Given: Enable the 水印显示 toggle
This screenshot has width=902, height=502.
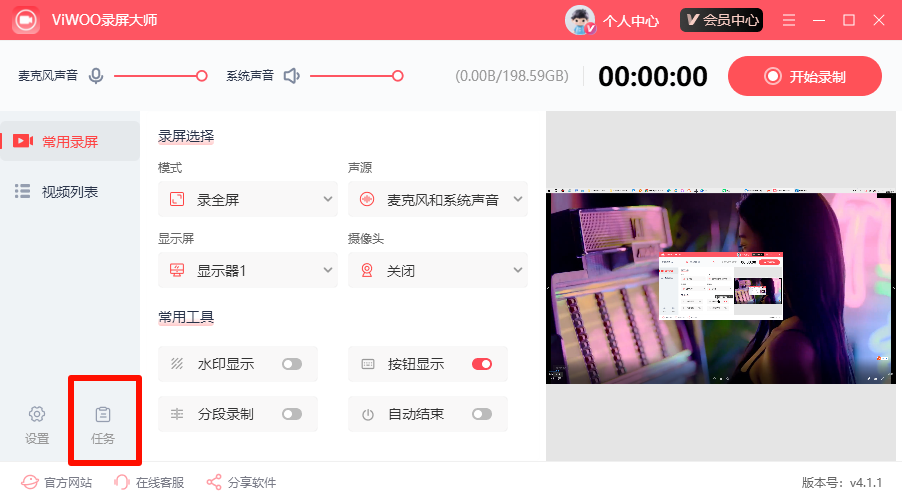Looking at the screenshot, I should [x=292, y=364].
